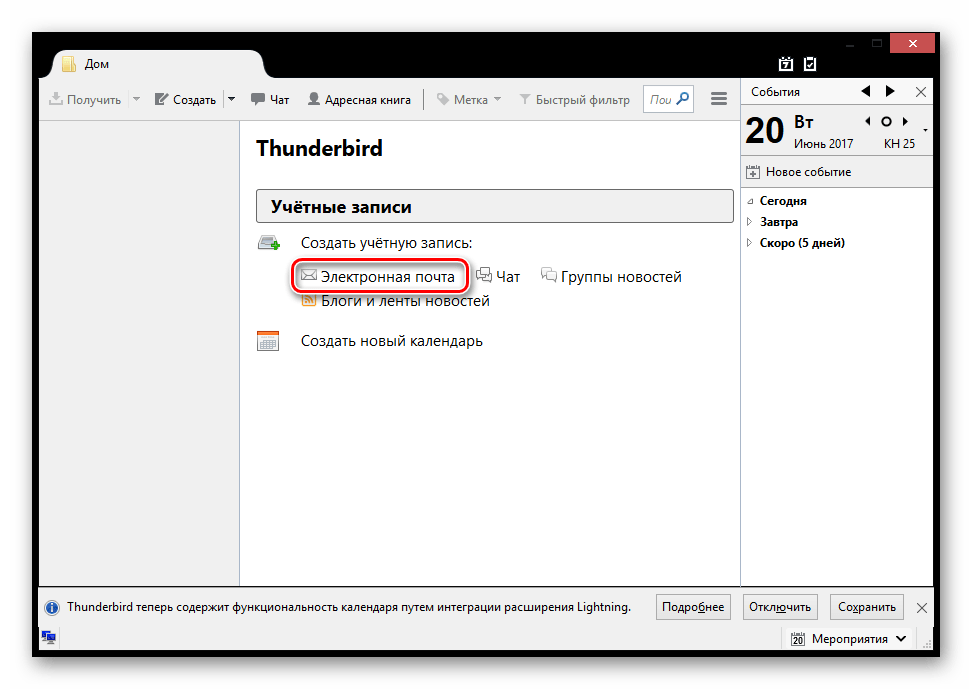Click the КН 25 week label
This screenshot has width=972, height=689.
coord(899,144)
